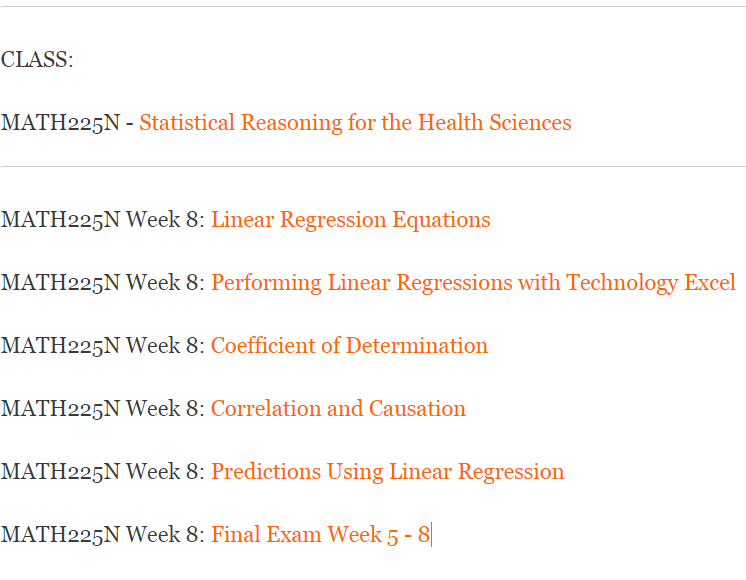Click Performing Linear Regressions with Technology Excel link
Screen dimensions: 746x580
click(473, 283)
